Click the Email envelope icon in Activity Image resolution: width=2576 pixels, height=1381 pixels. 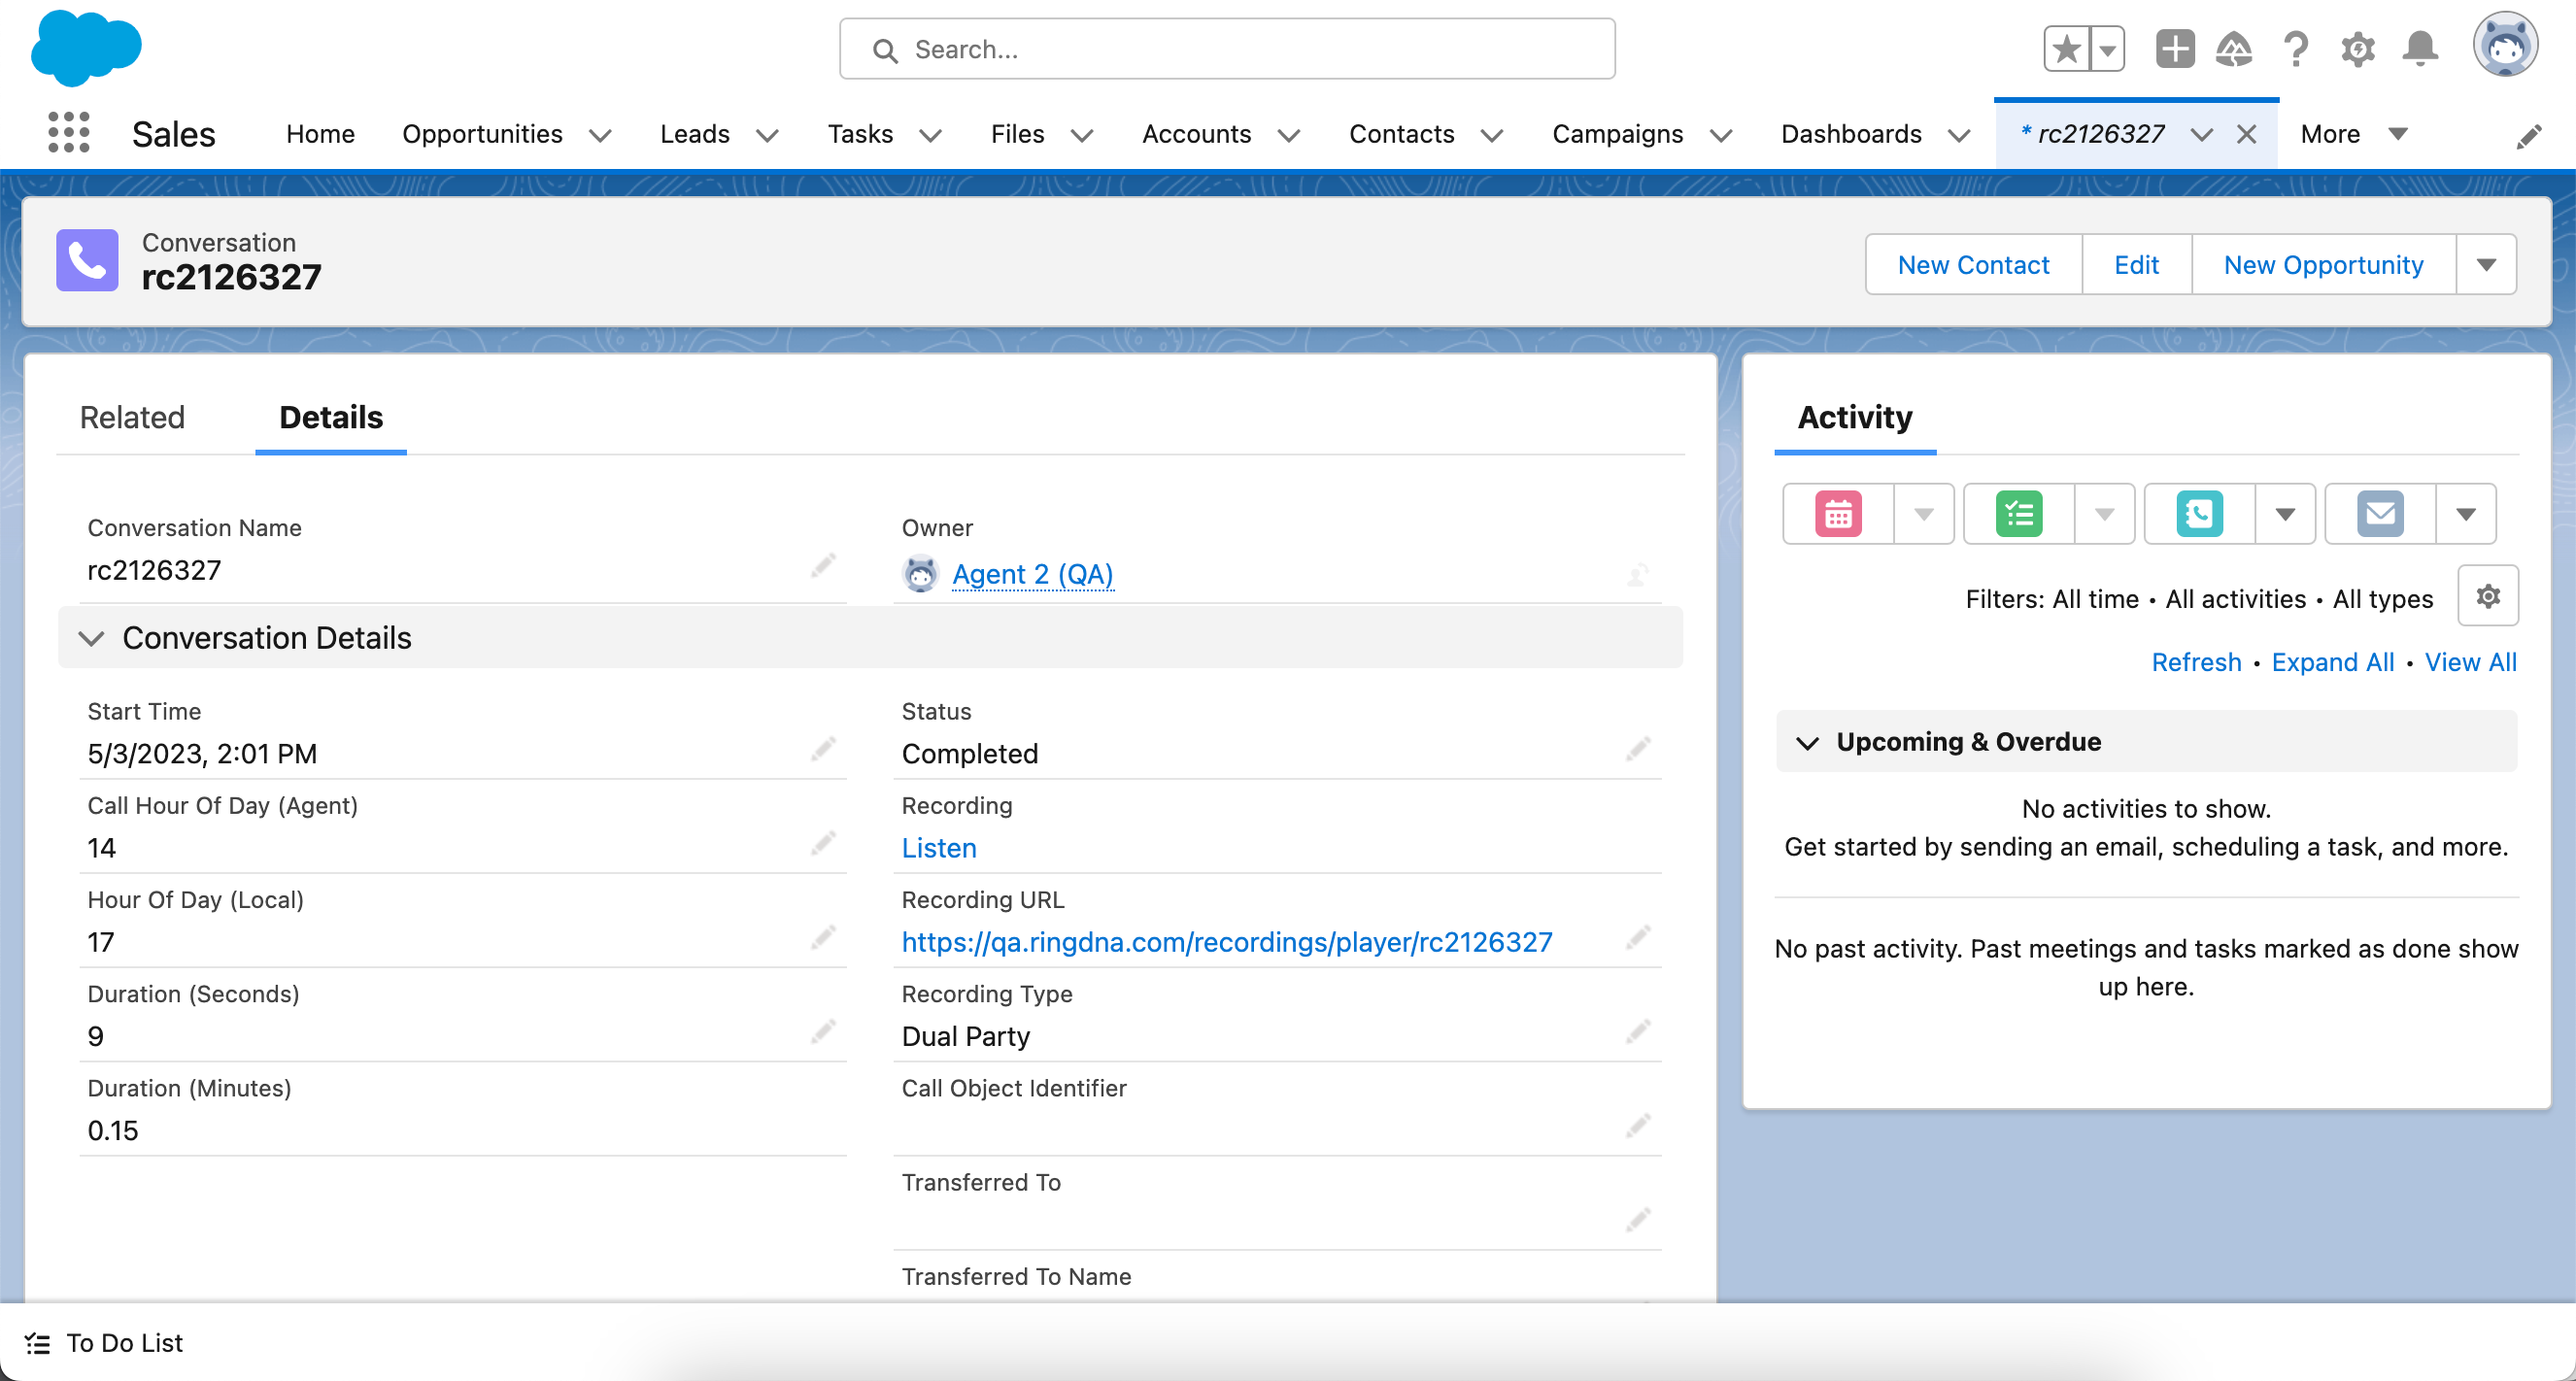pos(2380,514)
